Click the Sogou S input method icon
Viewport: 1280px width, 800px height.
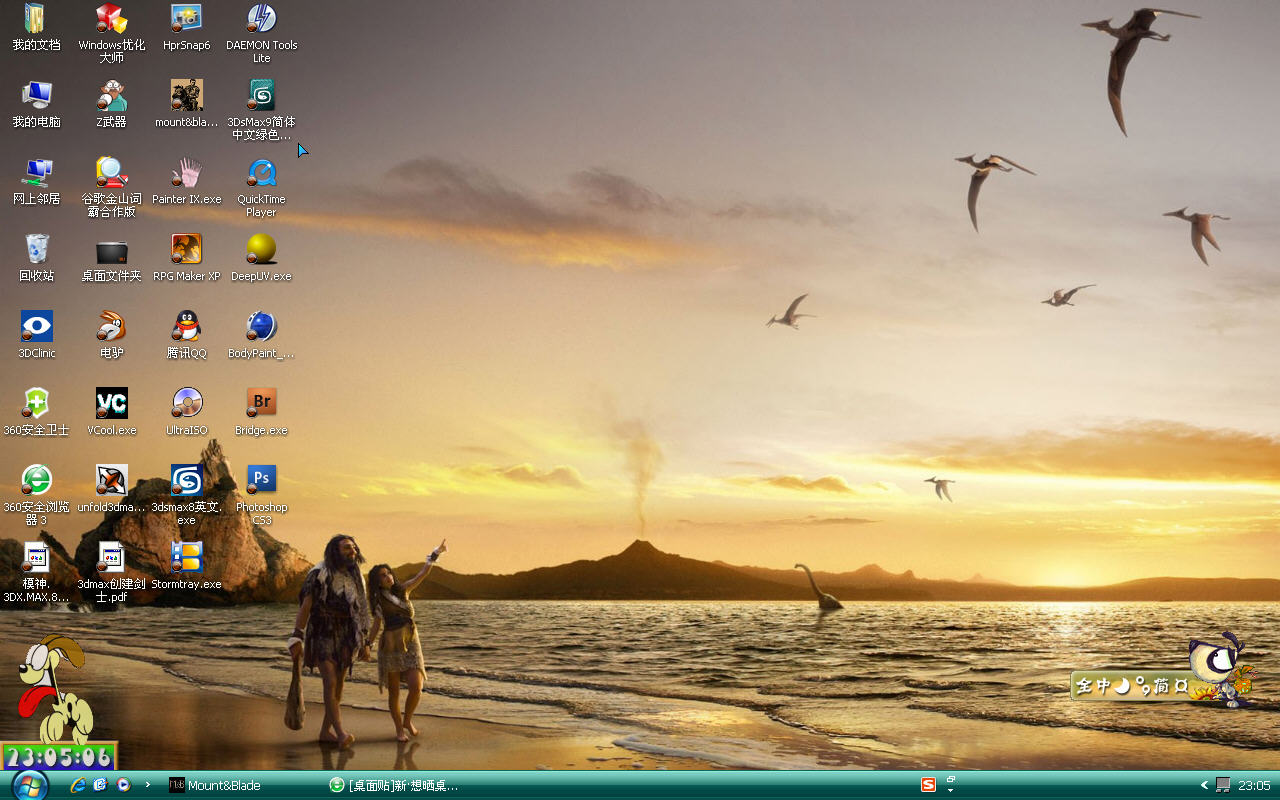(x=928, y=785)
